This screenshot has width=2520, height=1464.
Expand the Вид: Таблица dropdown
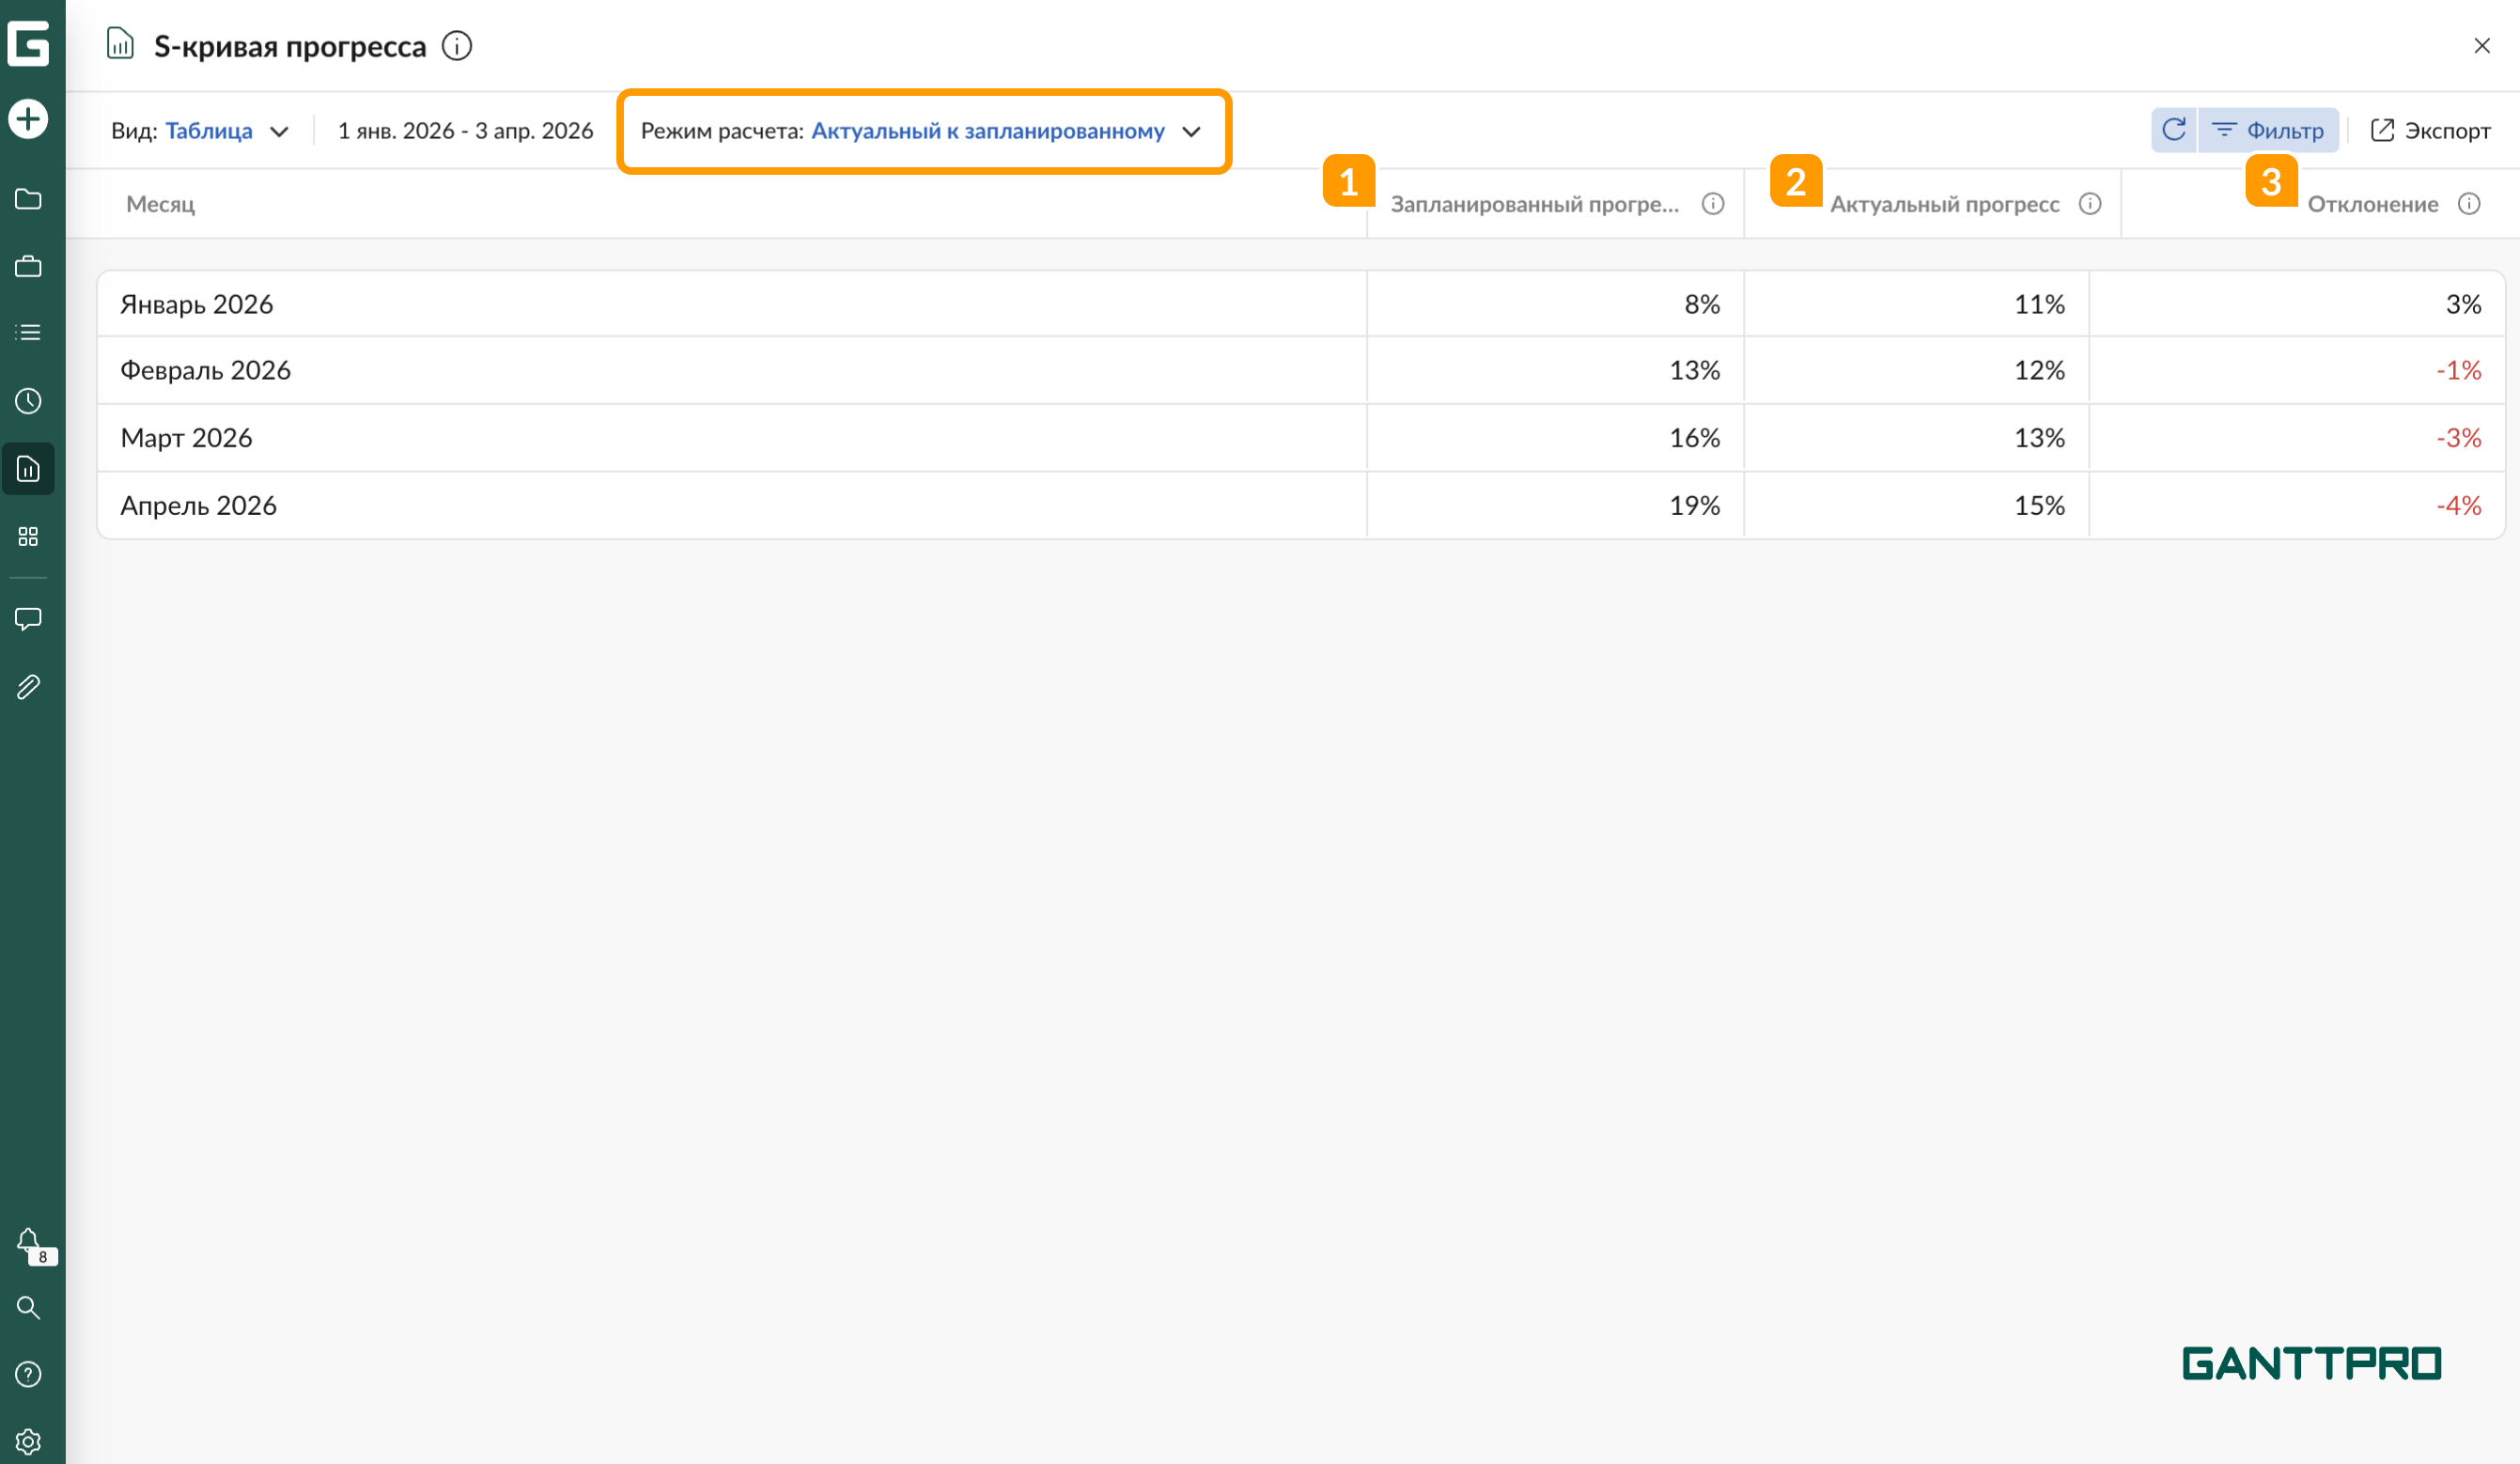pyautogui.click(x=199, y=131)
